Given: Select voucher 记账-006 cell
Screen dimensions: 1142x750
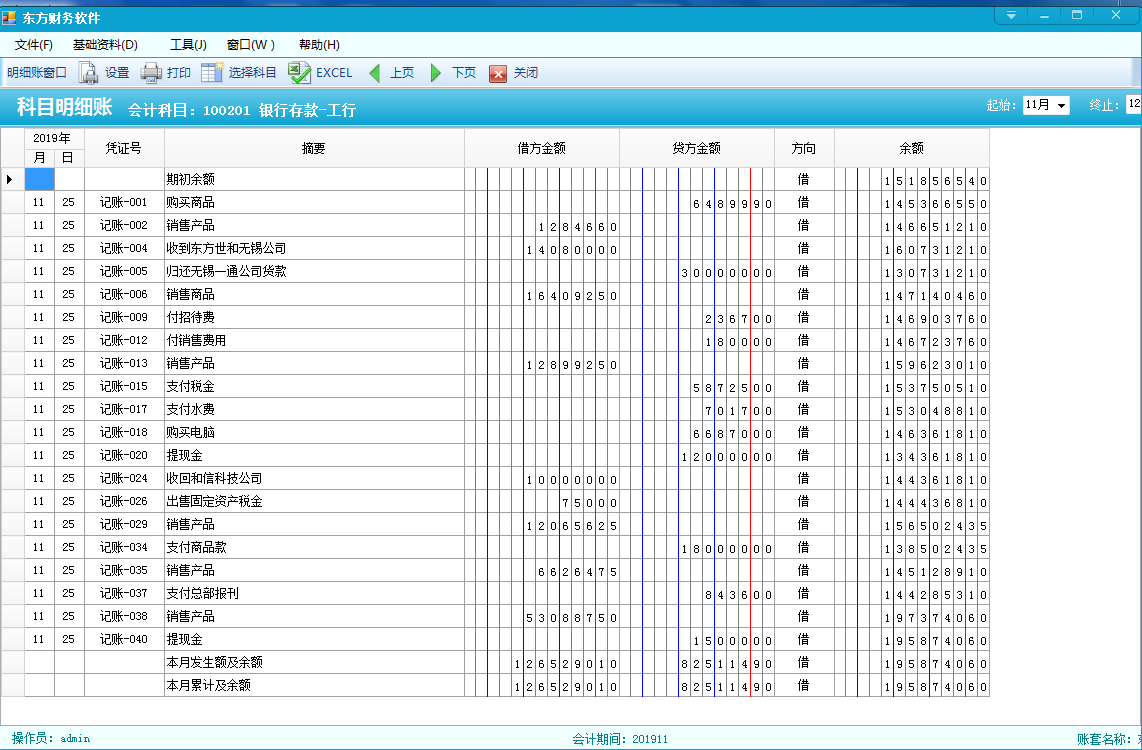Looking at the screenshot, I should 124,295.
